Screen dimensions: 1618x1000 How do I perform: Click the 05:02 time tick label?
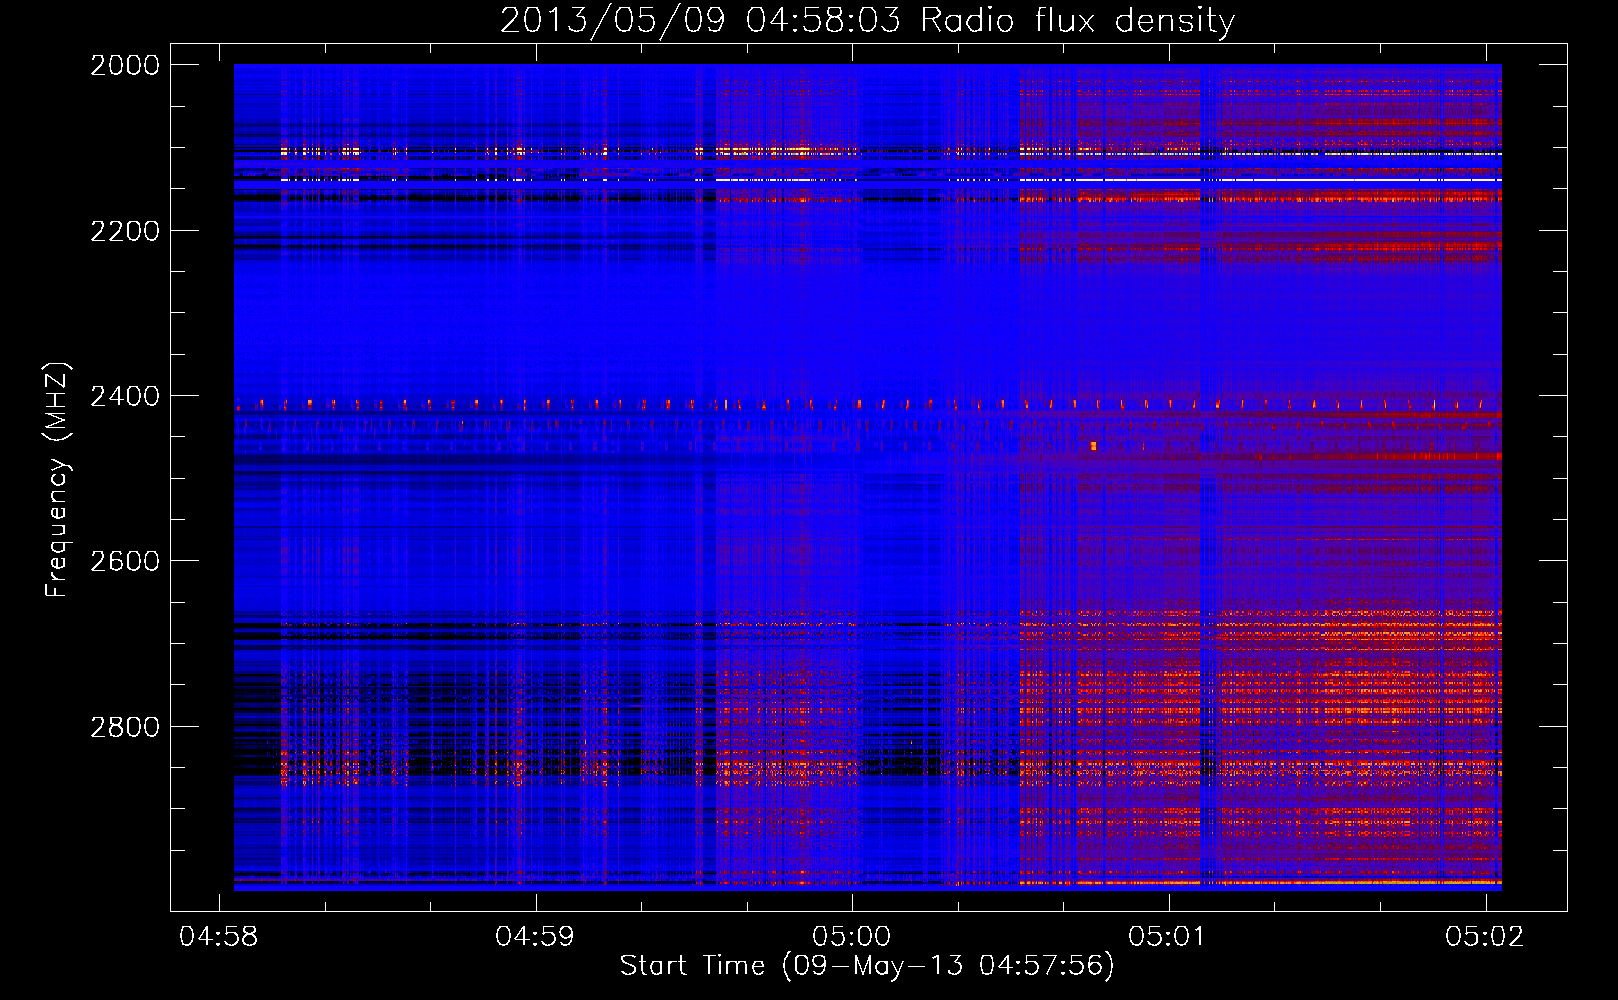[1485, 936]
